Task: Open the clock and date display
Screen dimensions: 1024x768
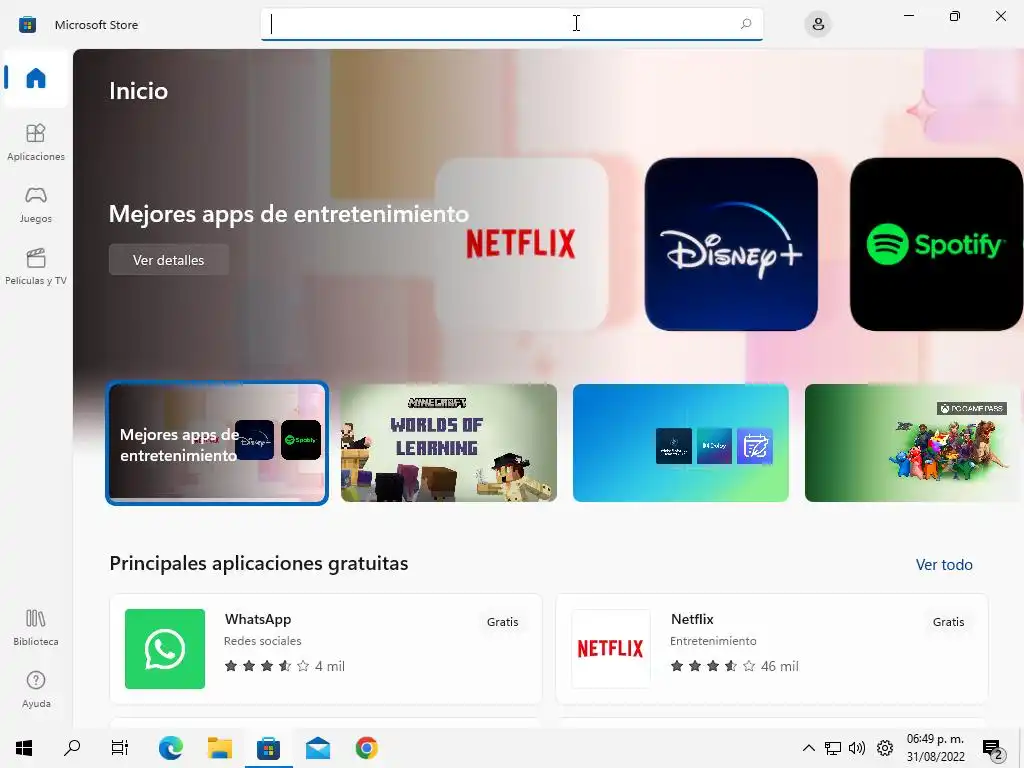Action: 935,748
